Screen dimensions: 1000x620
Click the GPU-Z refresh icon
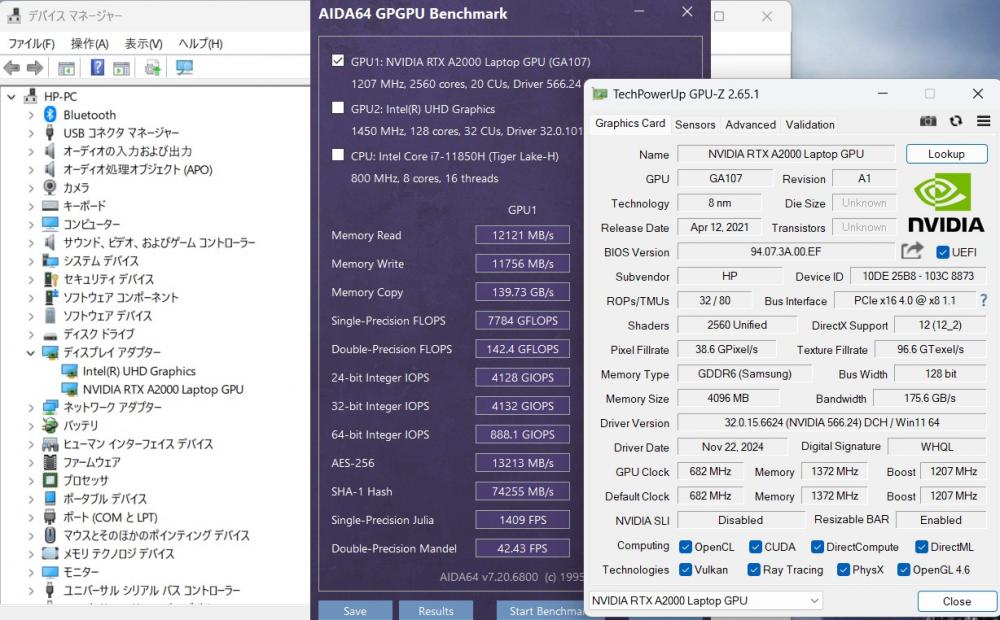(x=956, y=121)
